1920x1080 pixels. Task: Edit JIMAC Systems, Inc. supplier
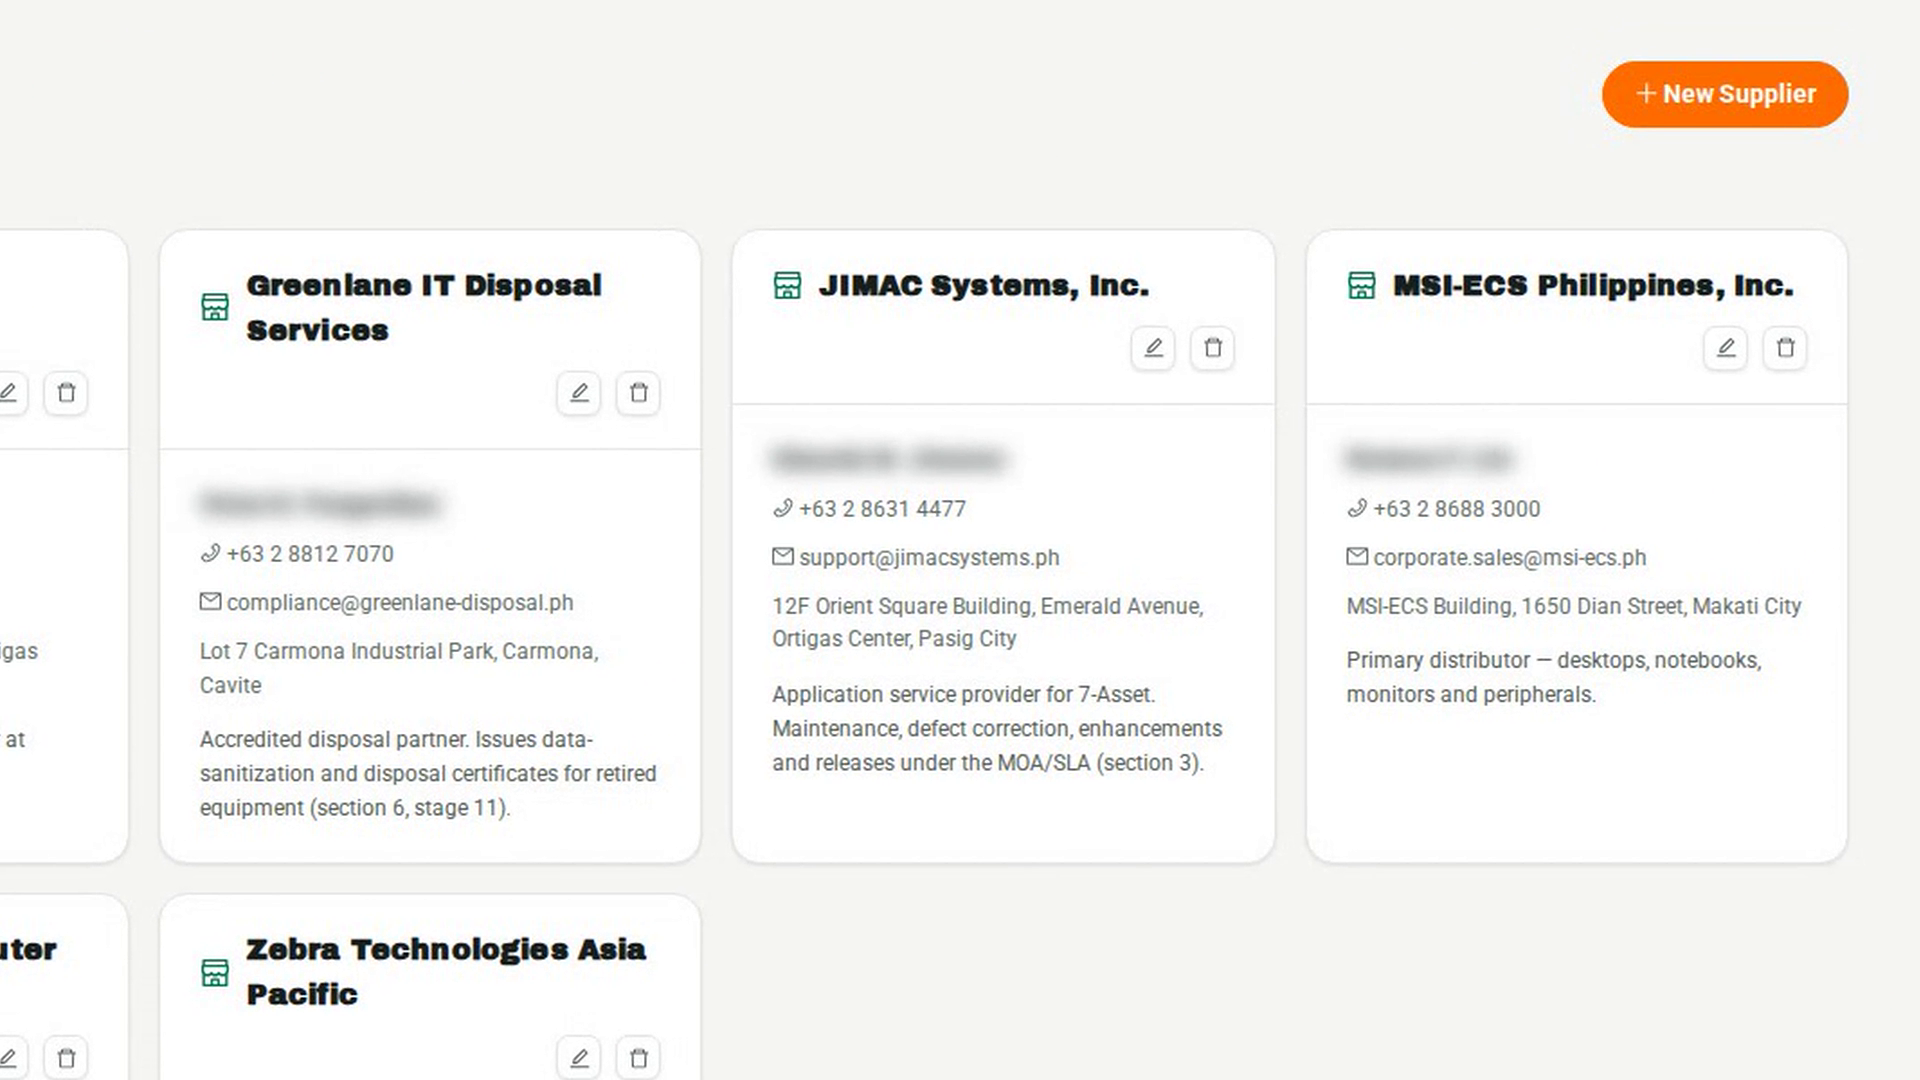click(x=1153, y=348)
